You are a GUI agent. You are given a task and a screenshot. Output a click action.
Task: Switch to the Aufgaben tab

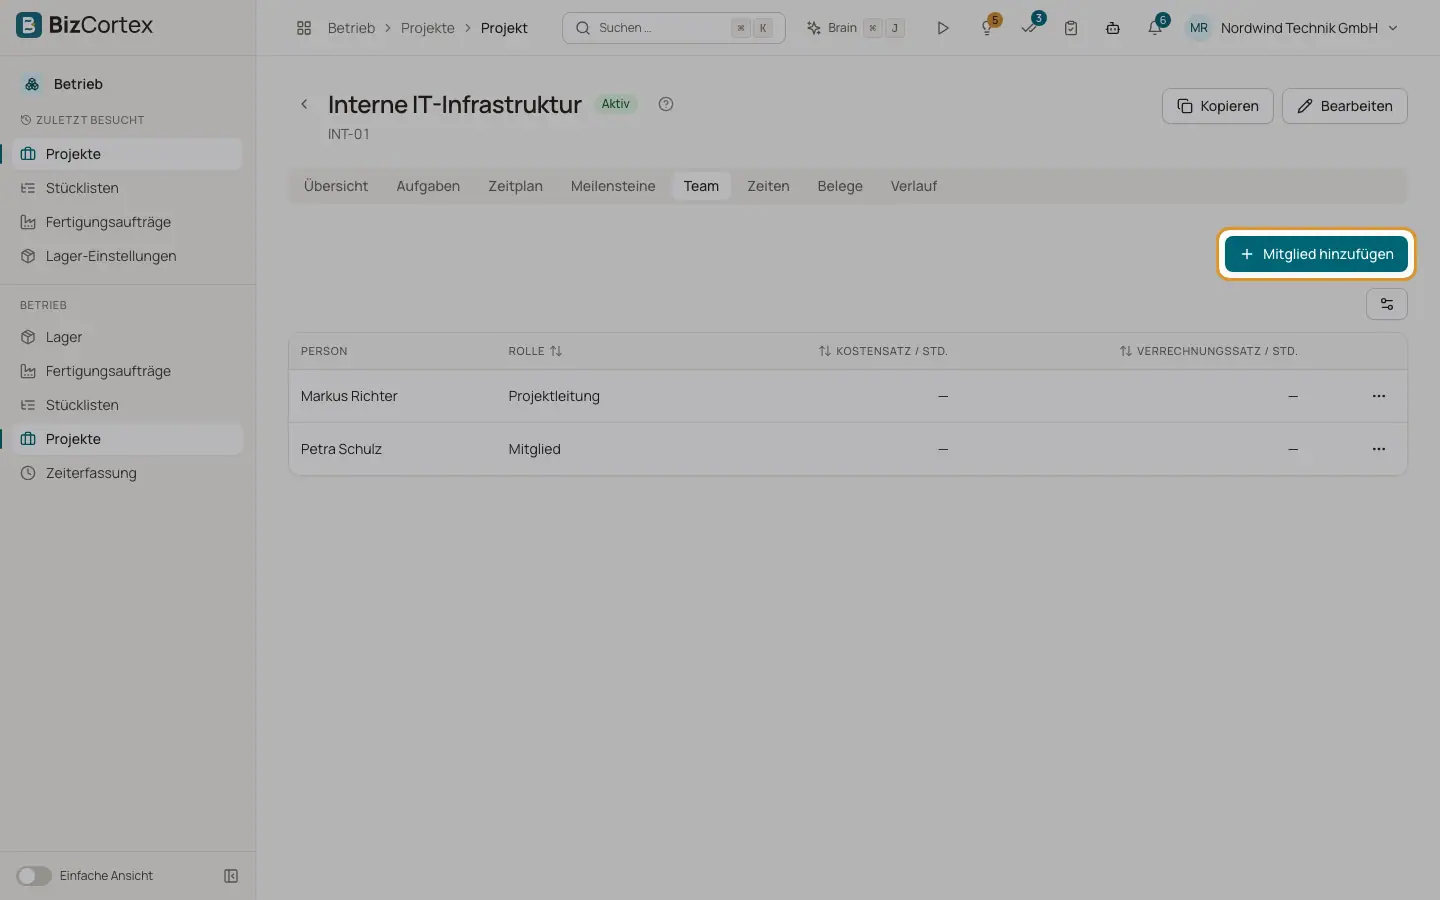tap(428, 186)
